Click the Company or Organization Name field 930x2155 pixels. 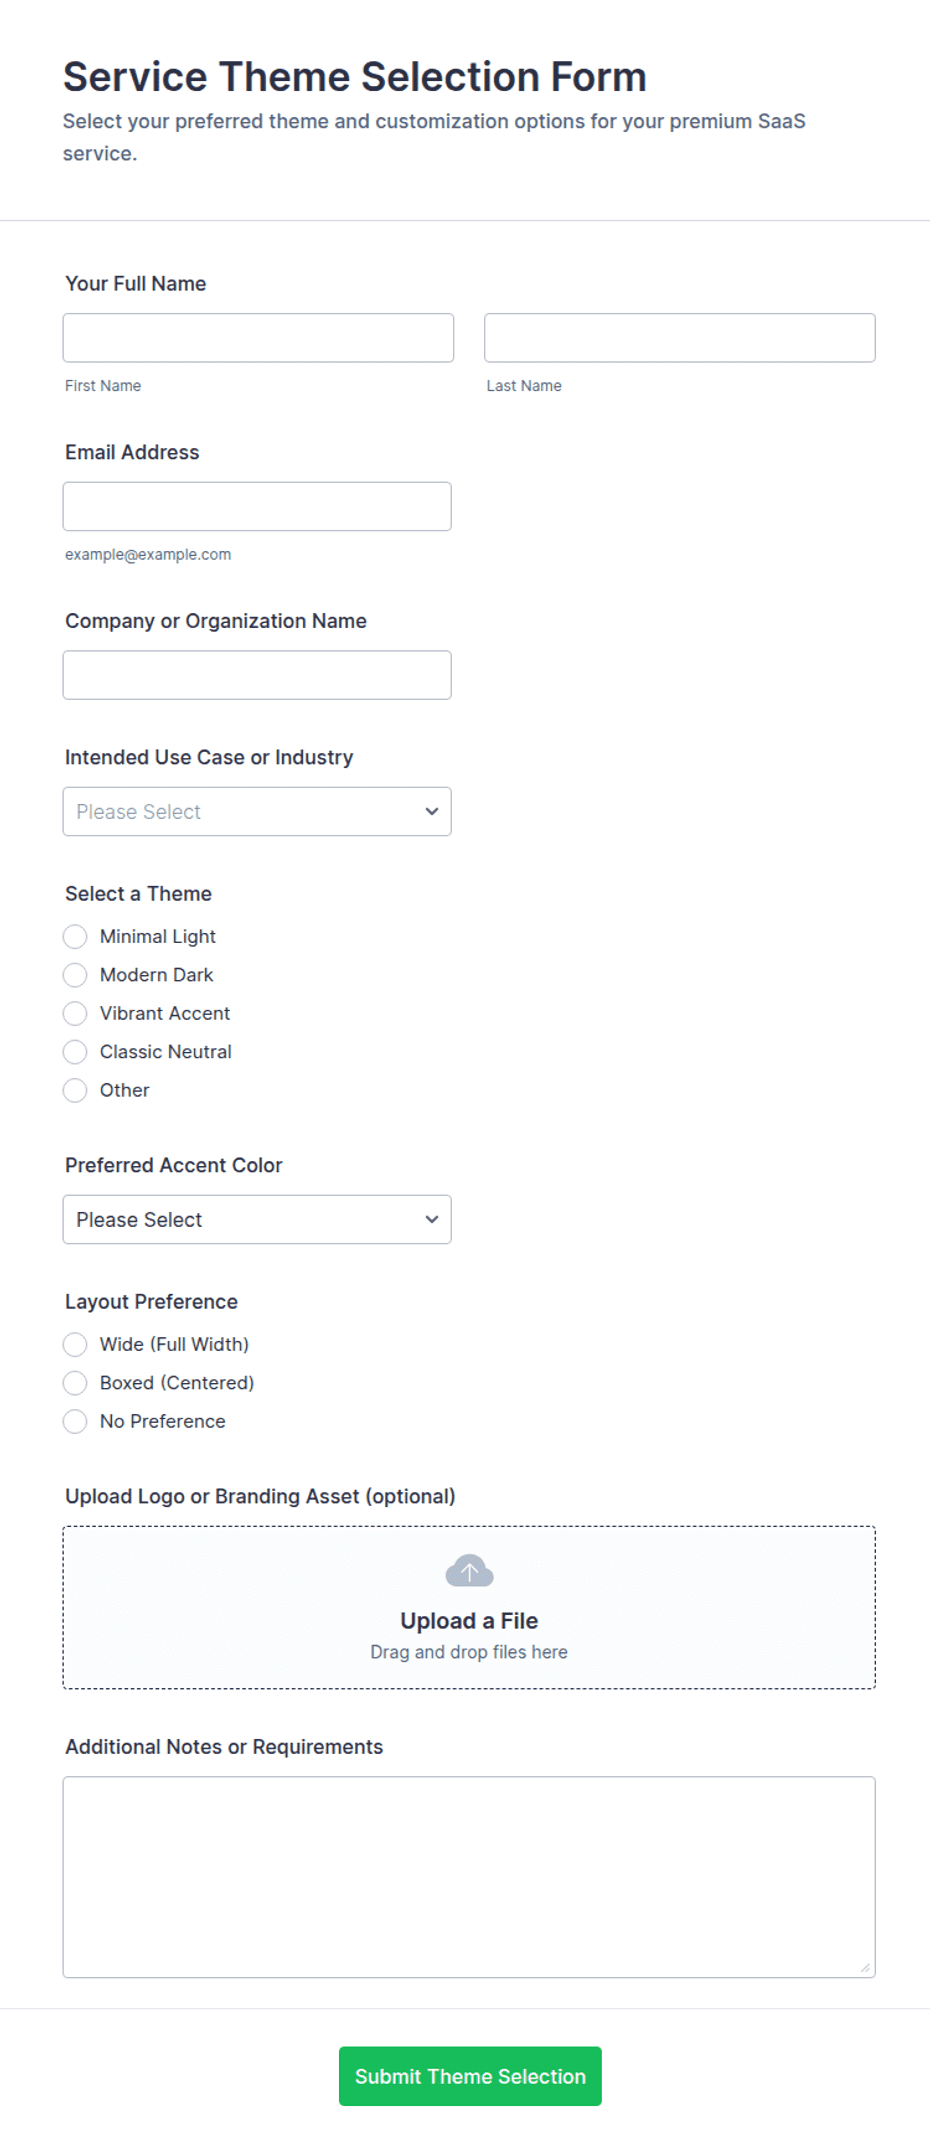(257, 675)
